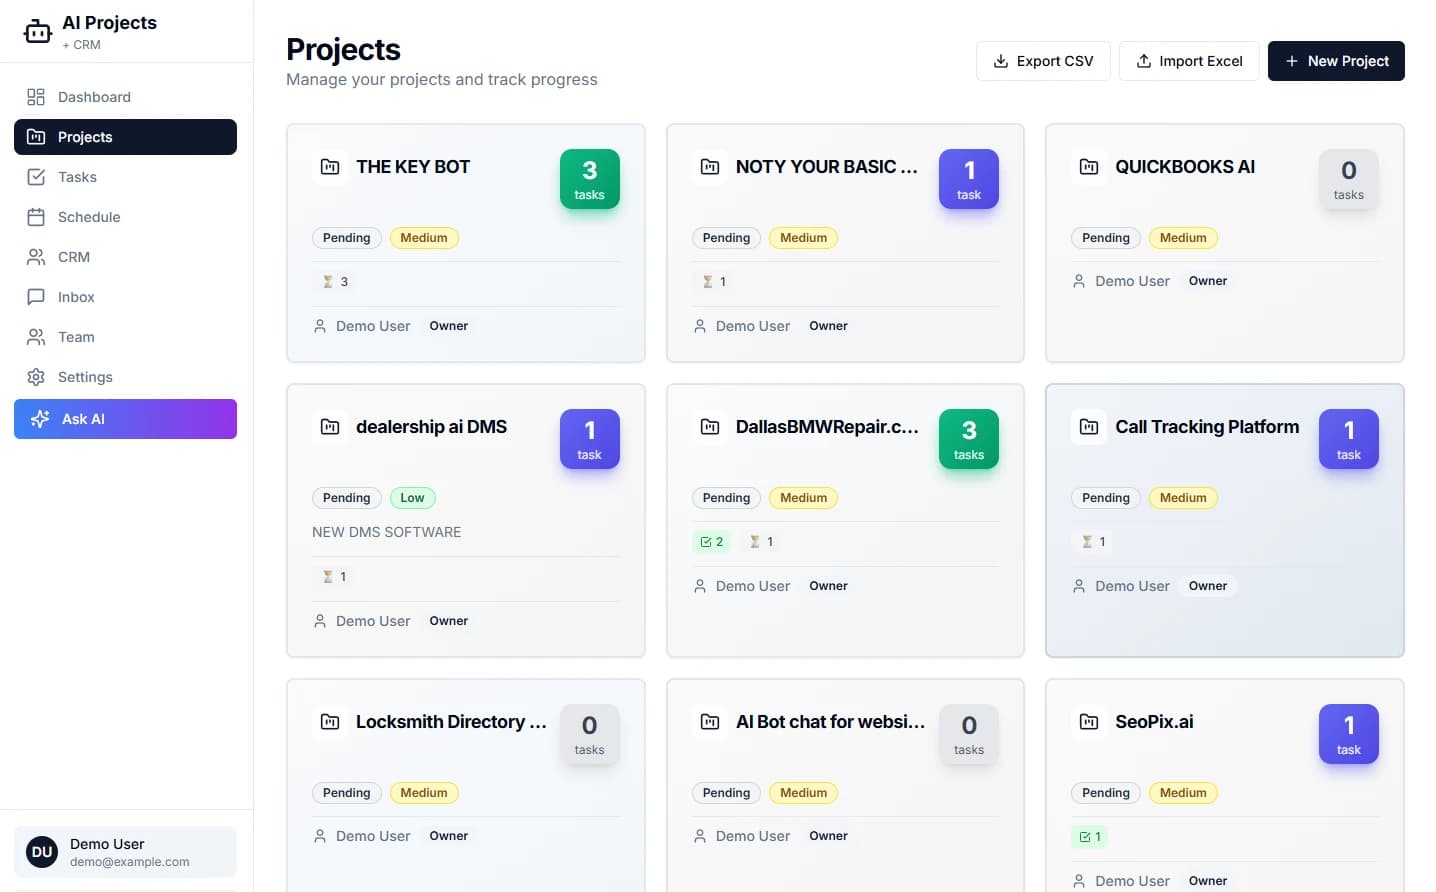This screenshot has height=892, width=1436.
Task: Open the Dashboard via the grid icon
Action: tap(36, 96)
